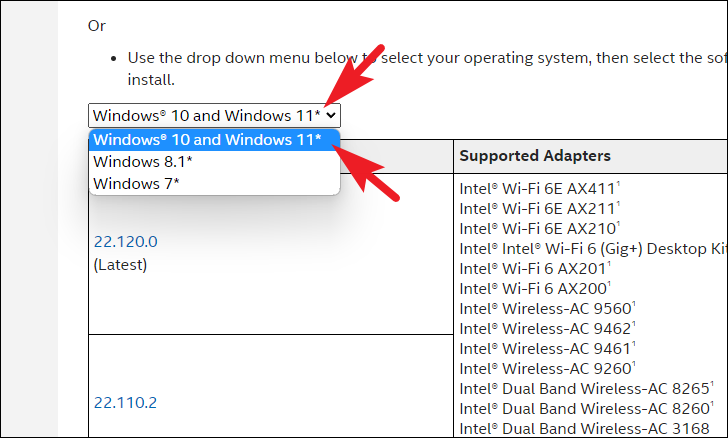Click the dropdown chevron arrow of the OS selector

[332, 115]
